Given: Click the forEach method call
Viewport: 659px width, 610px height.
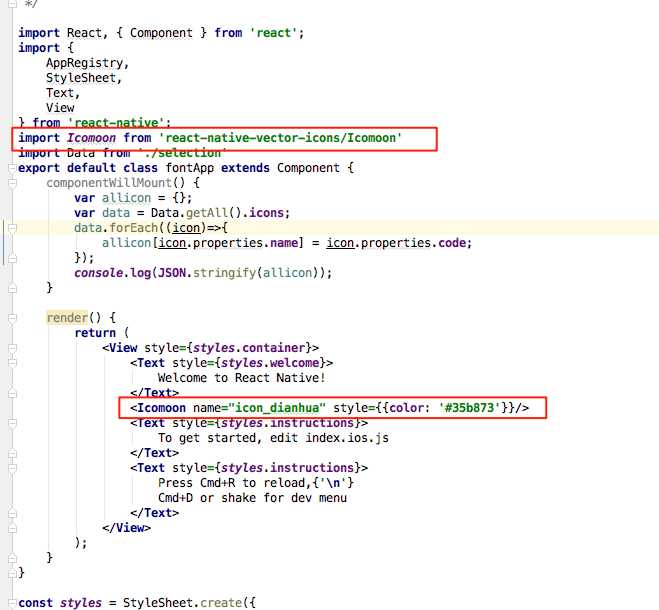Looking at the screenshot, I should (x=133, y=228).
